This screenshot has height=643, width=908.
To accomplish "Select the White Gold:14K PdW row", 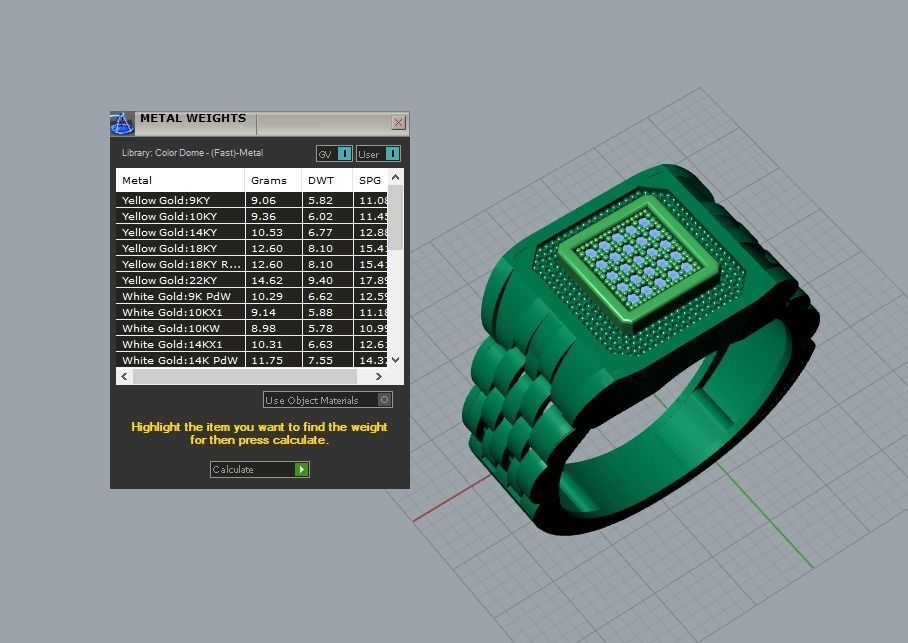I will coord(251,360).
